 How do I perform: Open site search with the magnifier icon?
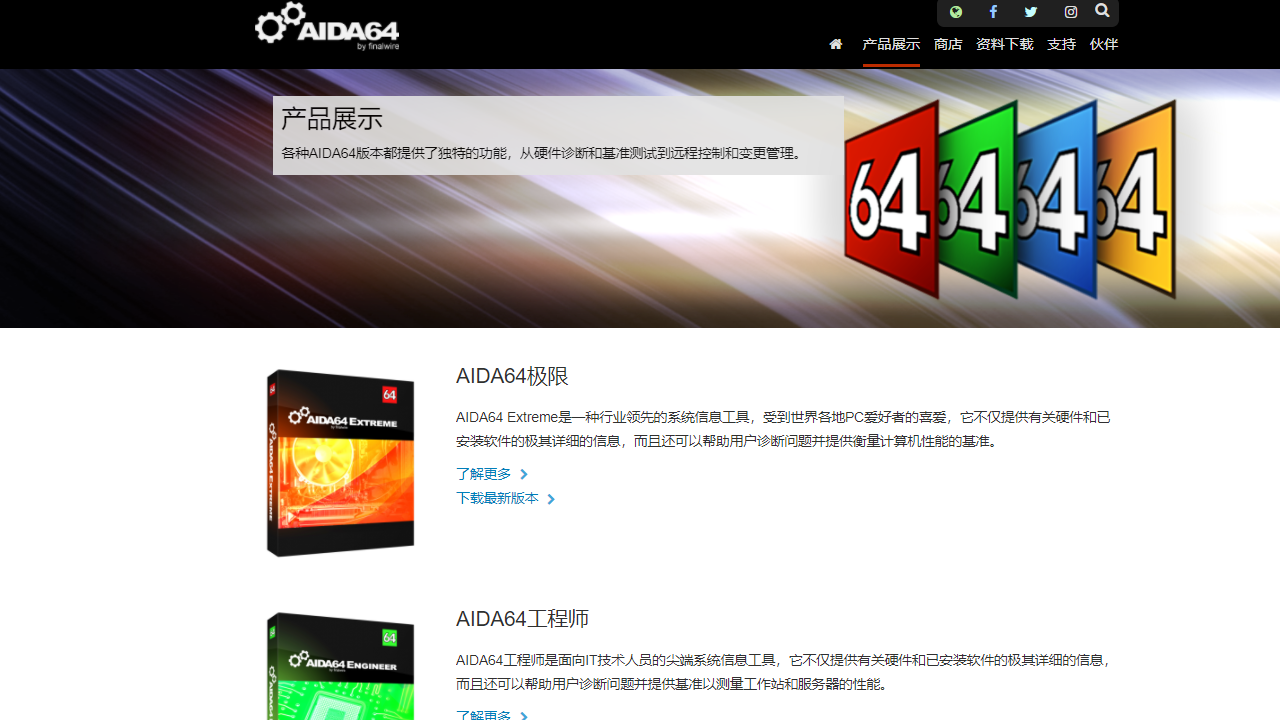point(1102,11)
